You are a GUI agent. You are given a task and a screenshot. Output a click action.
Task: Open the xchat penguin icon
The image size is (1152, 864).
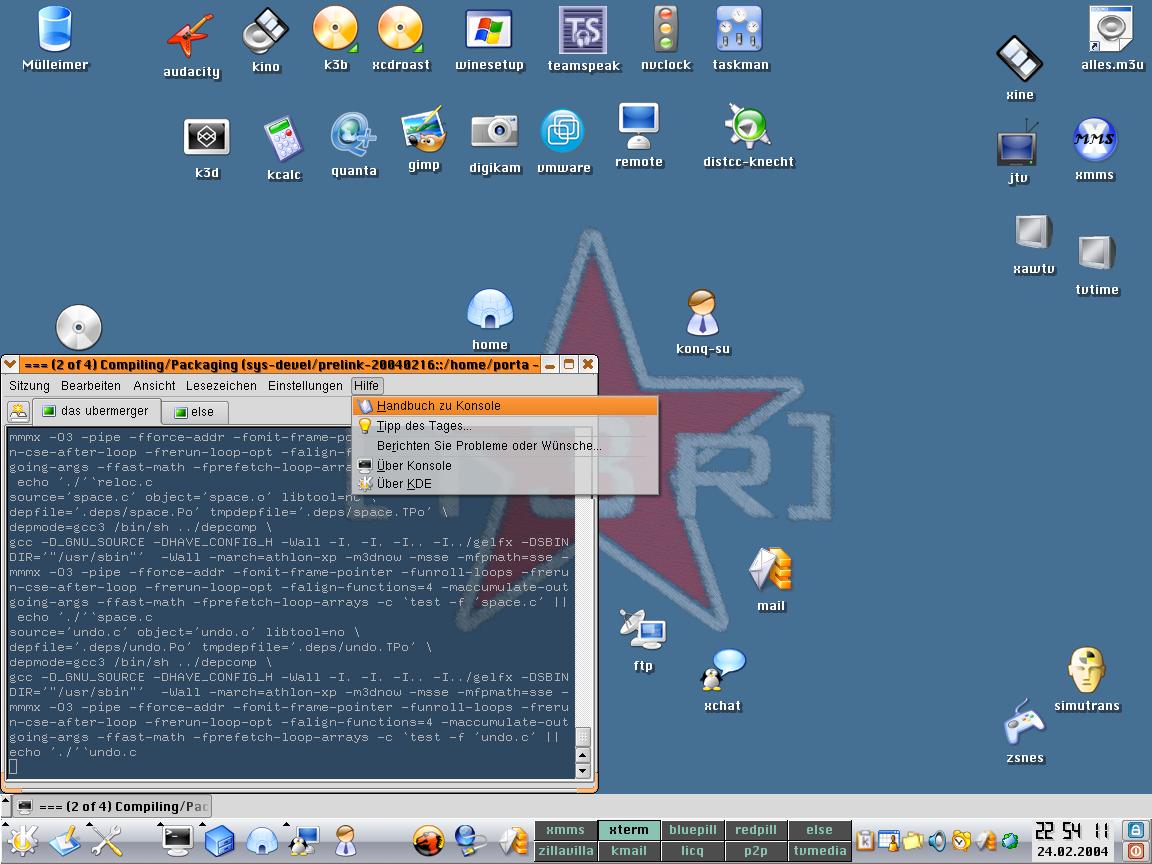tap(722, 670)
